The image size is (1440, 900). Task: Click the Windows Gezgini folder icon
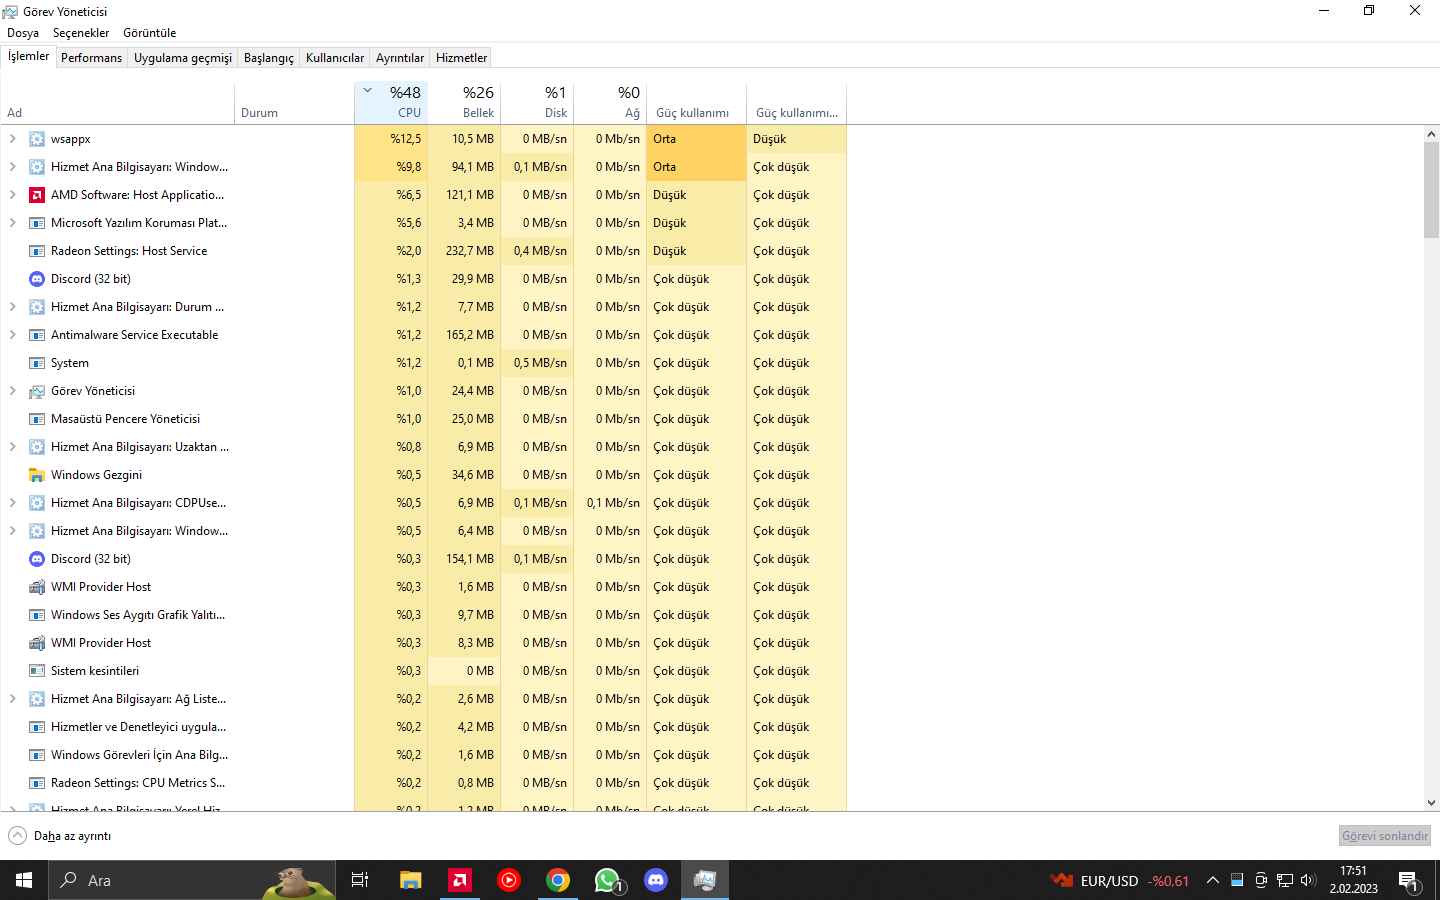click(x=37, y=475)
